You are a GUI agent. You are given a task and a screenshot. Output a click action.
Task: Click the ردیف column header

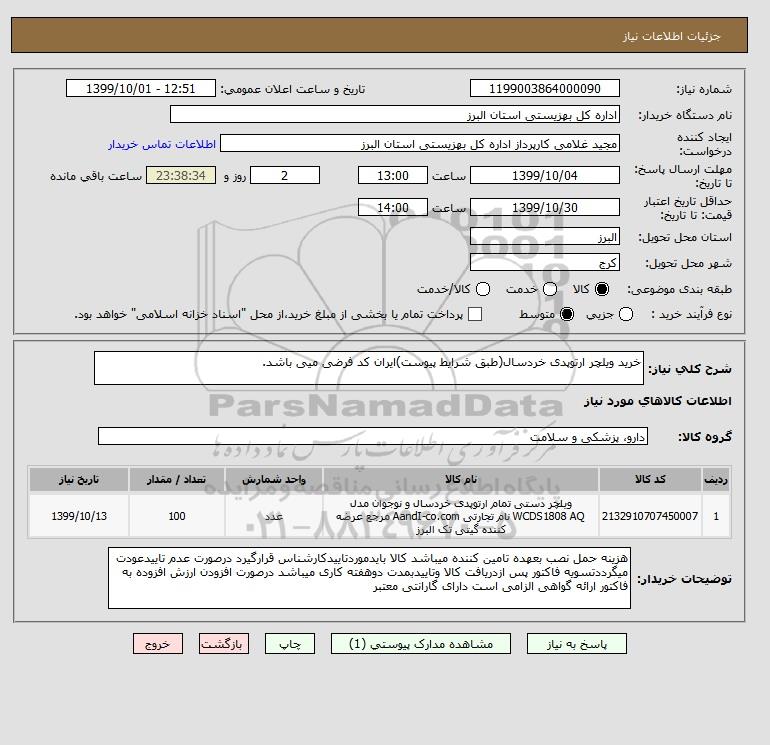point(716,479)
